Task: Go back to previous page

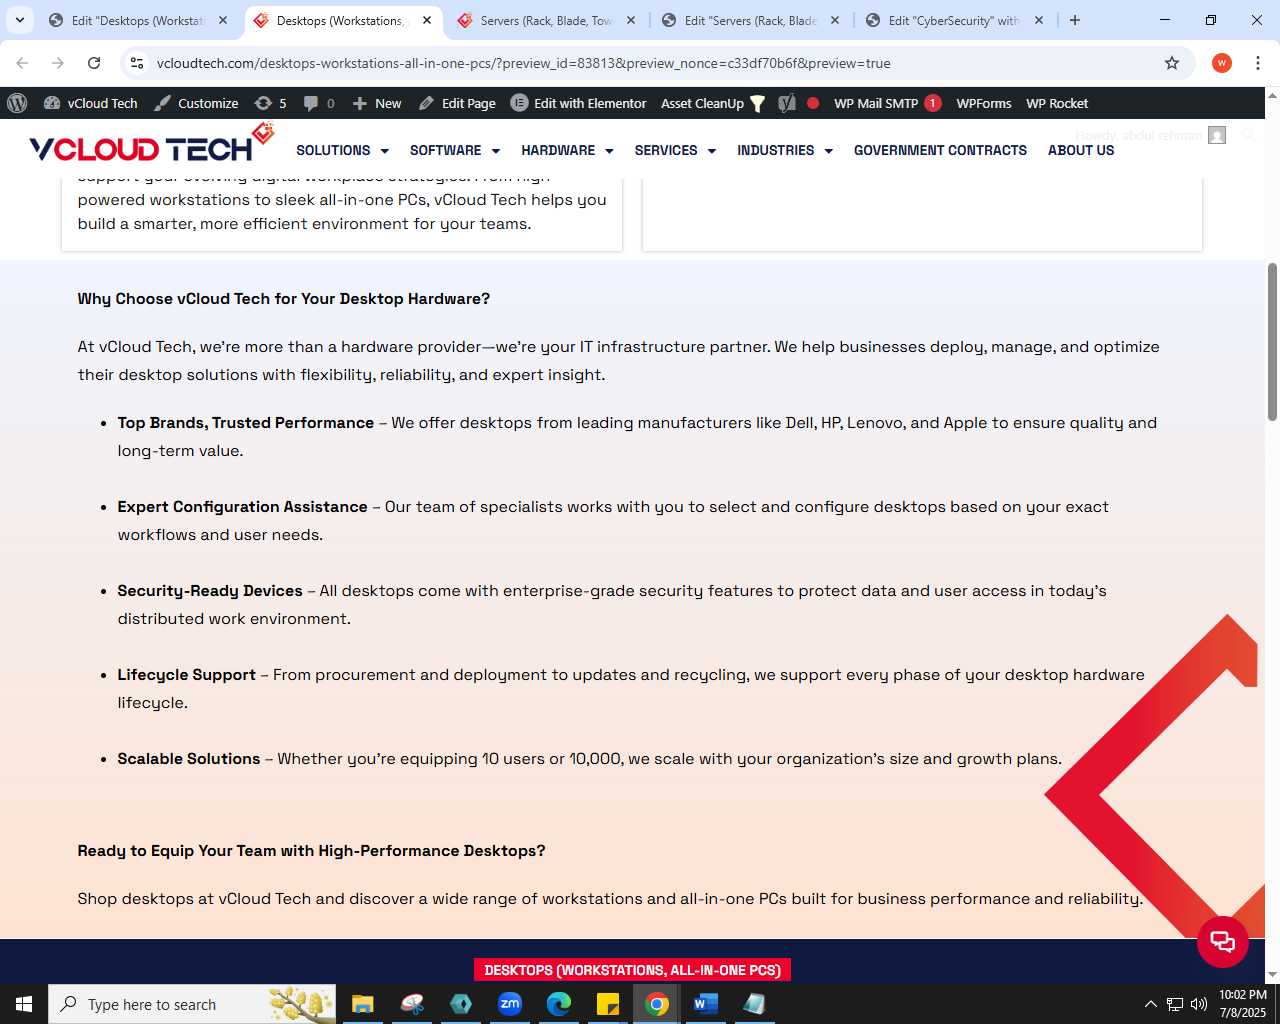Action: tap(22, 63)
